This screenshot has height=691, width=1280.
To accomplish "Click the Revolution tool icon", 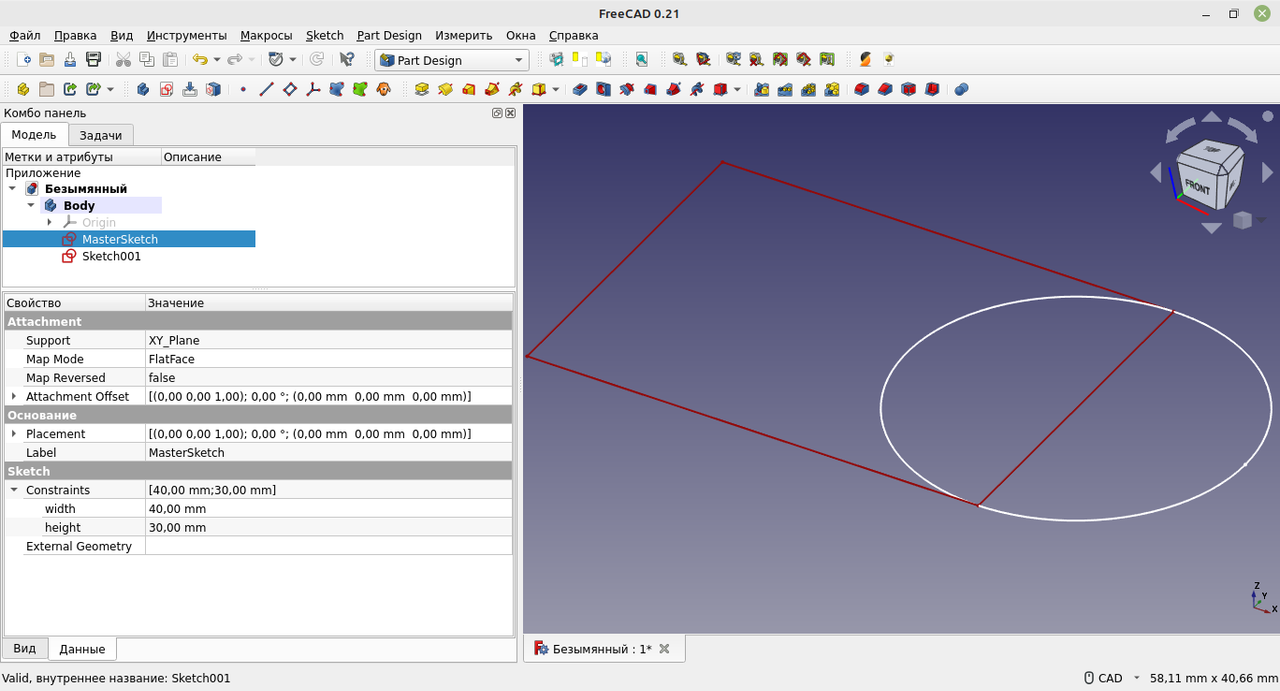I will tap(445, 89).
